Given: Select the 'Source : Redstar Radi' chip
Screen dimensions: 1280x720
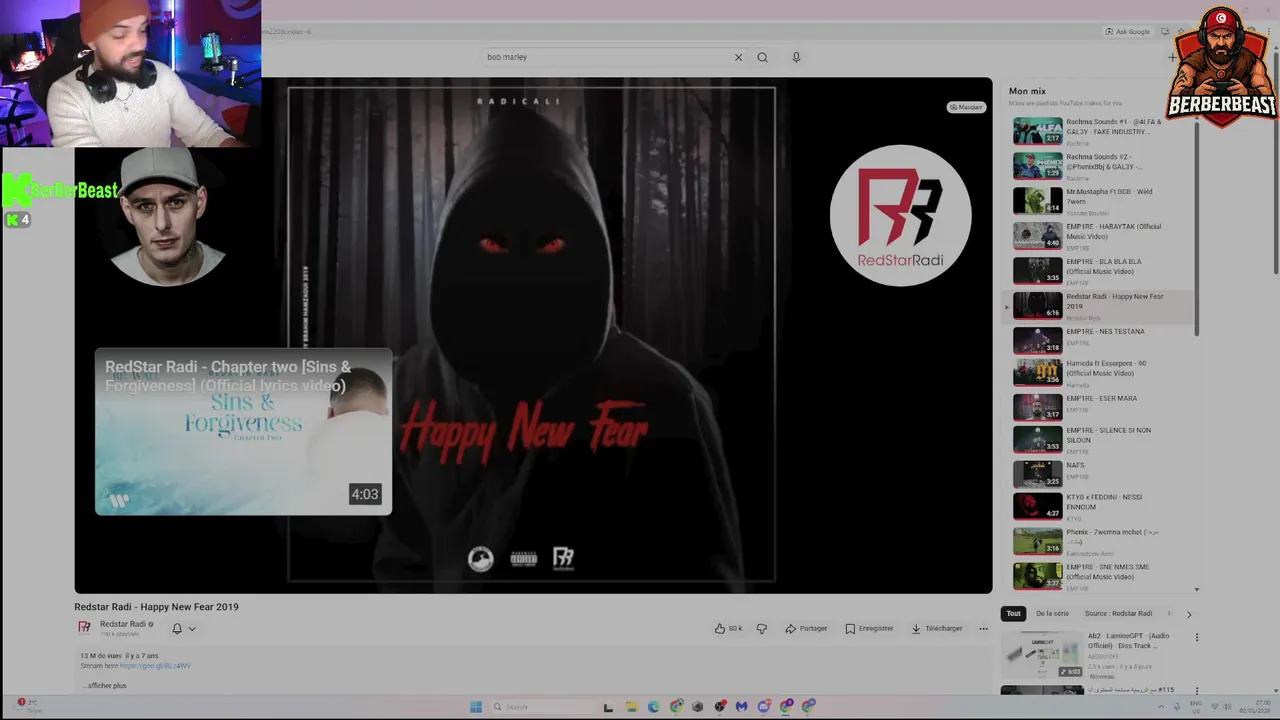Looking at the screenshot, I should (x=1118, y=613).
